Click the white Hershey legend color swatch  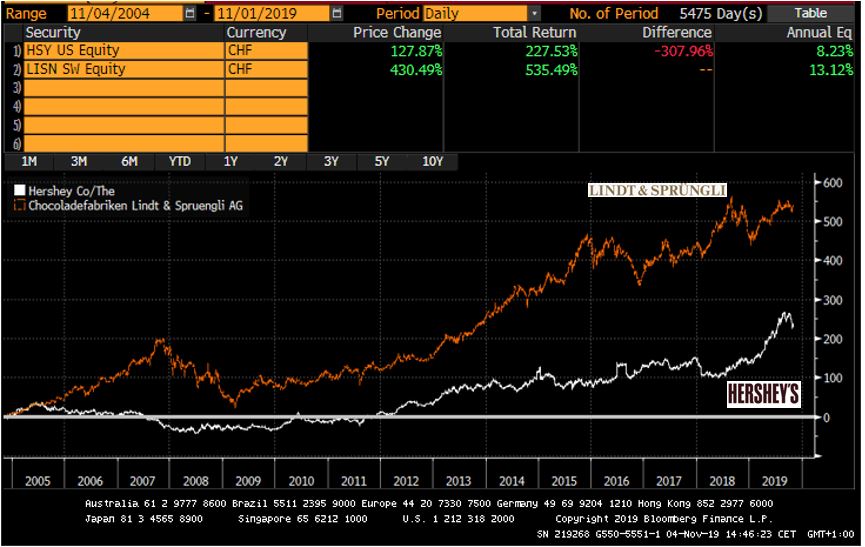(x=19, y=190)
